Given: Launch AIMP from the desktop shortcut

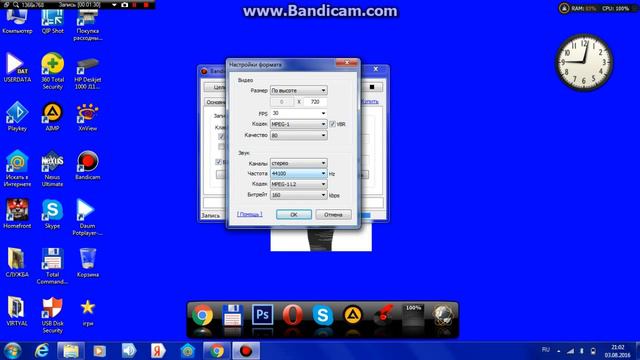Looking at the screenshot, I should point(52,117).
